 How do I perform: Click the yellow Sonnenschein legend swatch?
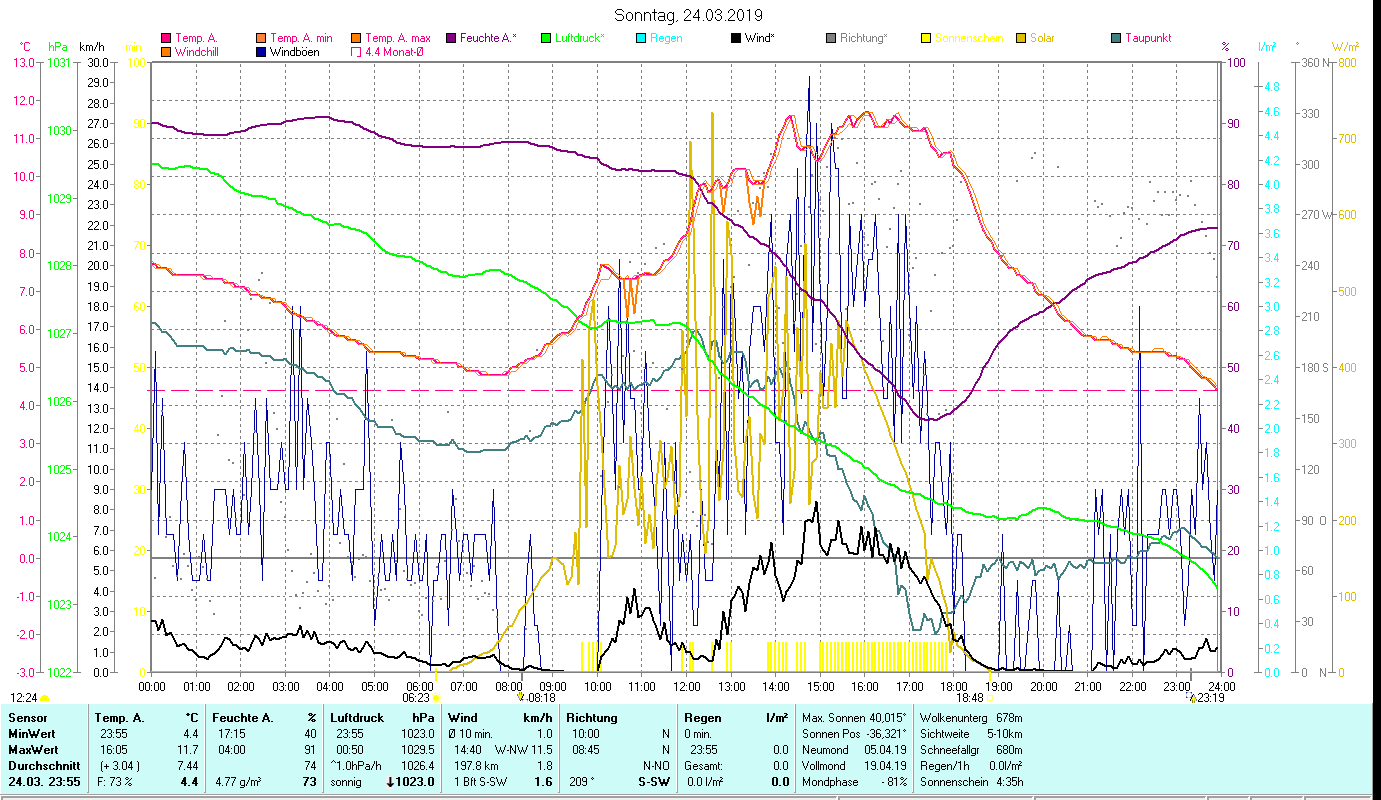[926, 38]
